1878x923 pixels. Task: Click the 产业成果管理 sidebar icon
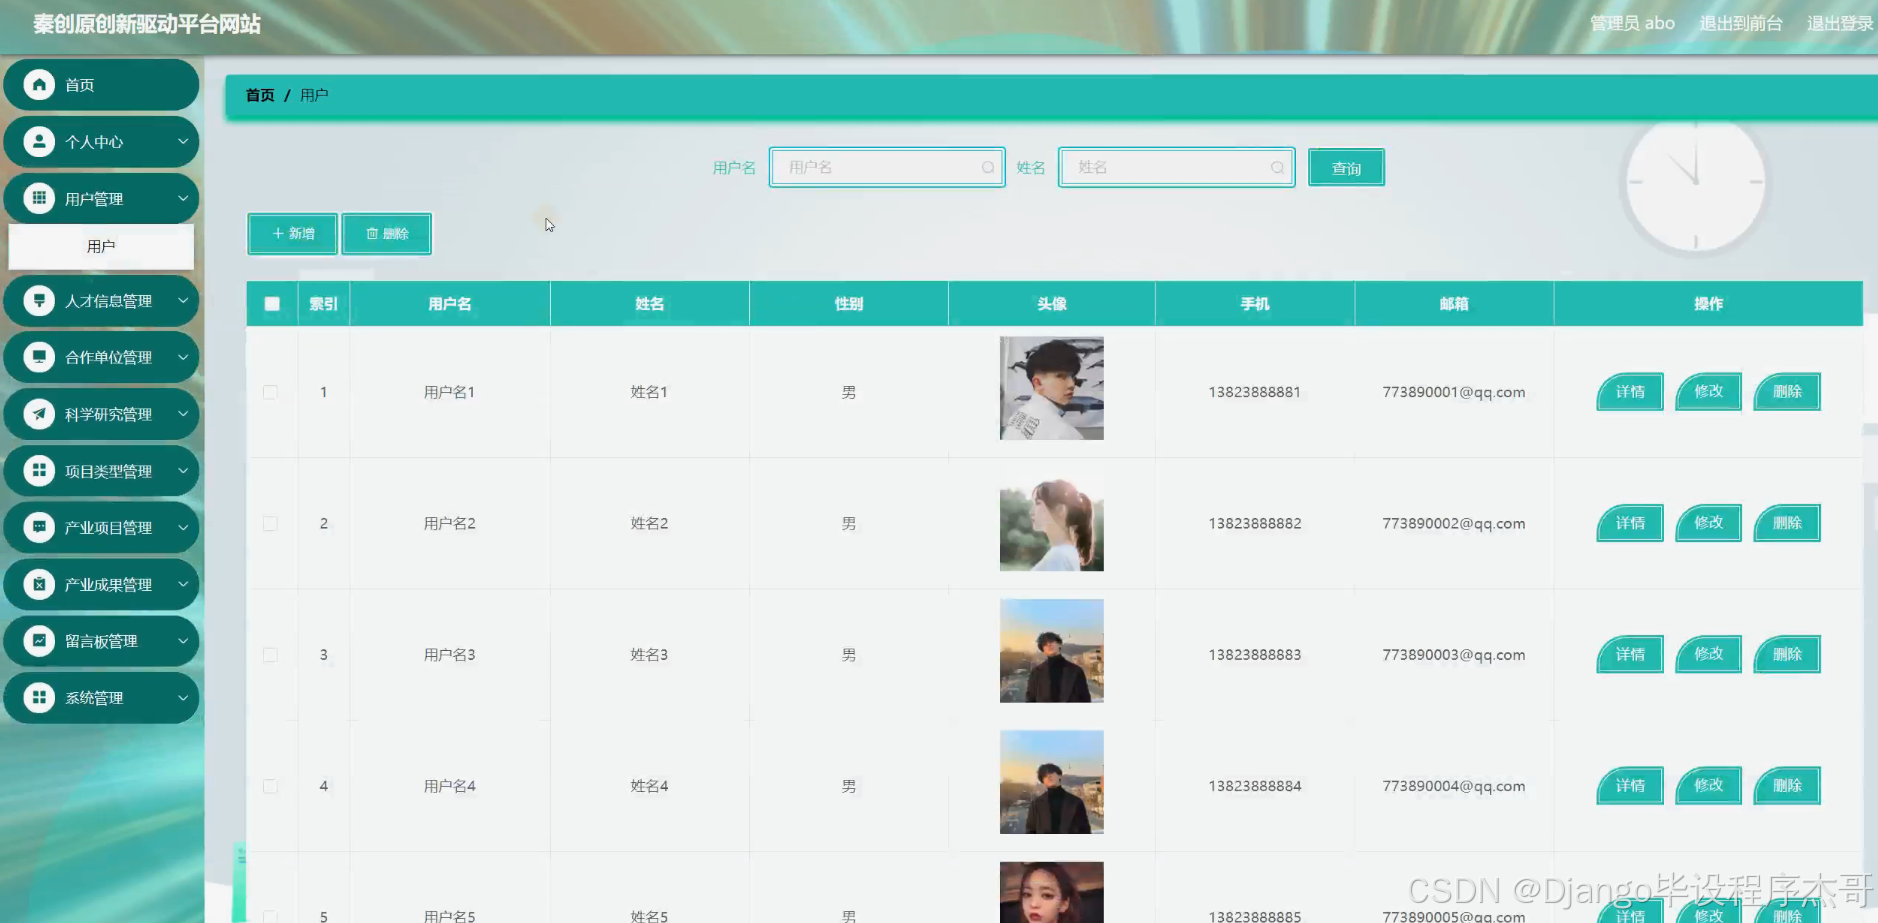click(x=39, y=584)
